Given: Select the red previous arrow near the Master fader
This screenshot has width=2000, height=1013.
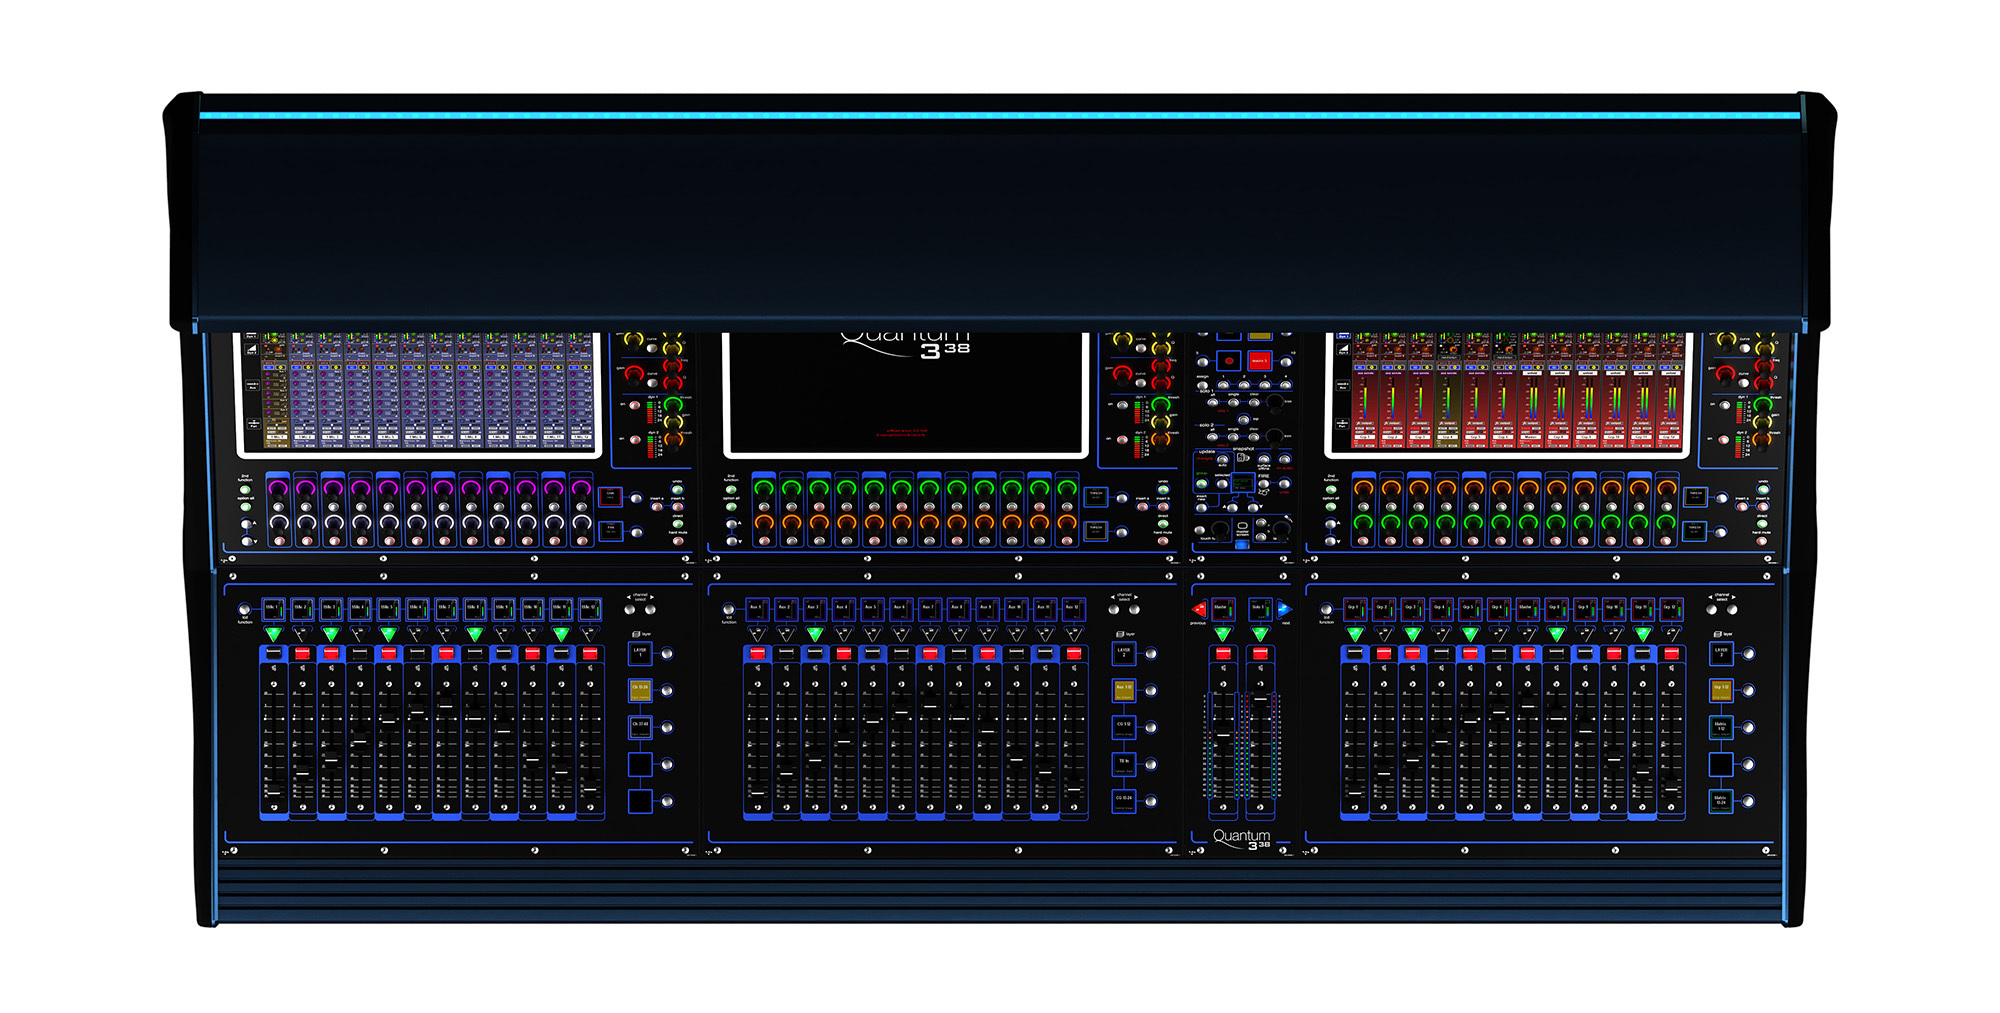Looking at the screenshot, I should pos(1199,609).
